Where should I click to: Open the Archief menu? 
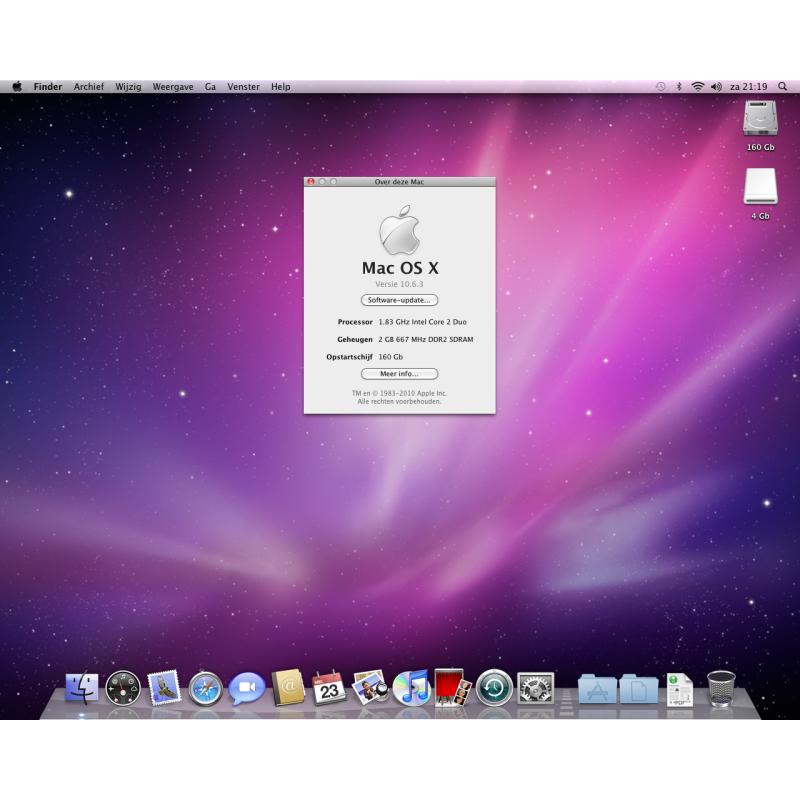coord(89,87)
